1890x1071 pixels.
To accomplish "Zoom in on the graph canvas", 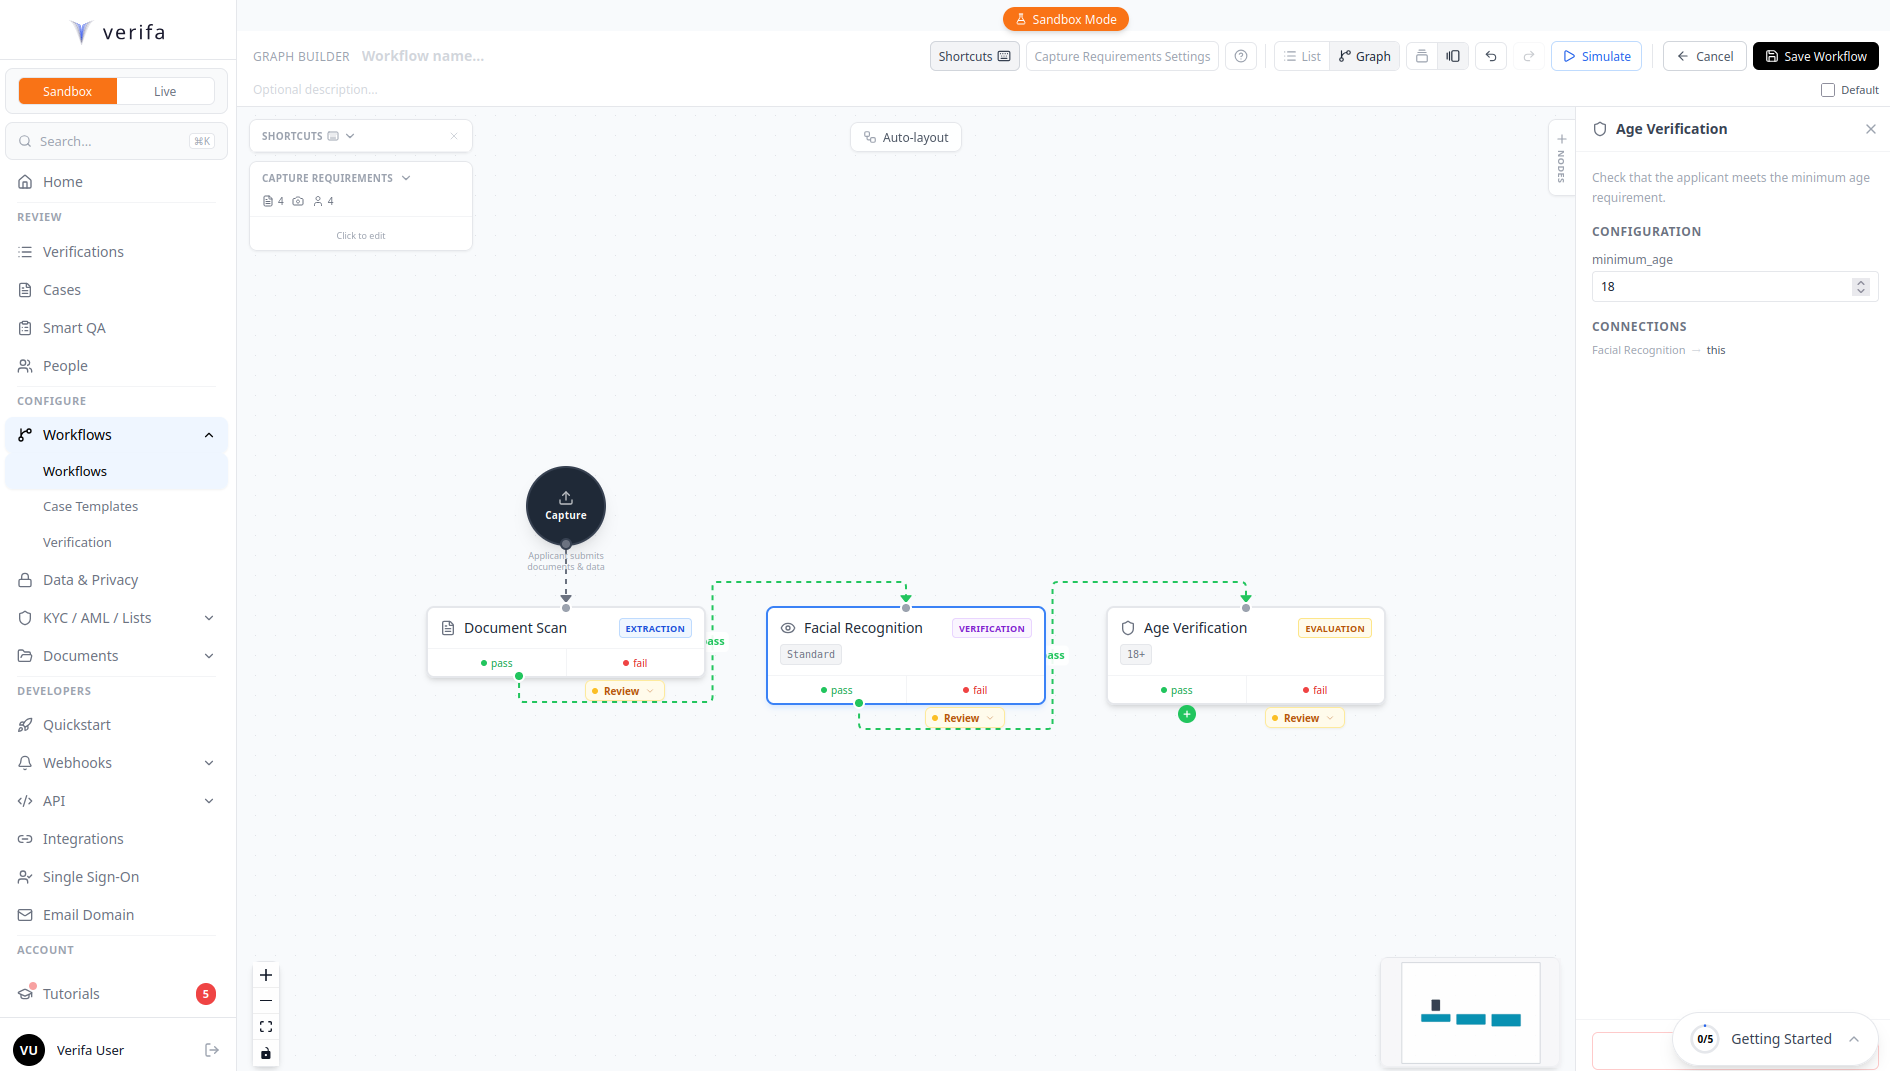I will 266,975.
